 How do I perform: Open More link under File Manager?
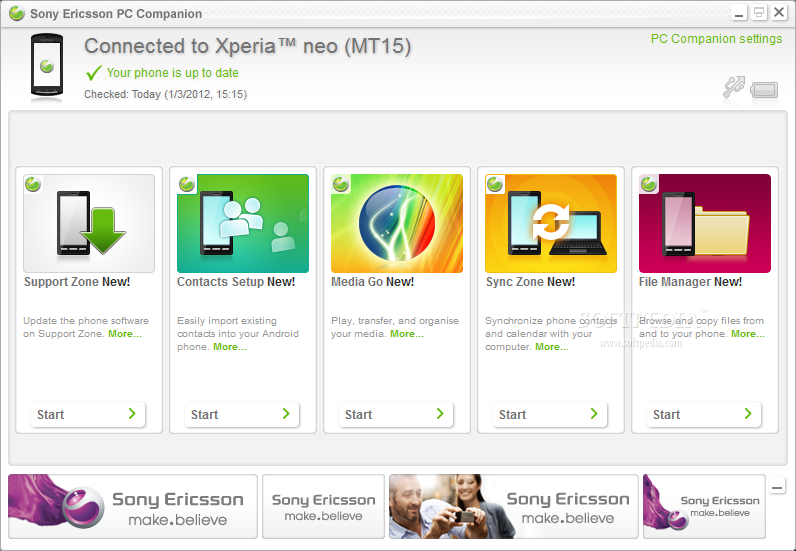tap(748, 334)
